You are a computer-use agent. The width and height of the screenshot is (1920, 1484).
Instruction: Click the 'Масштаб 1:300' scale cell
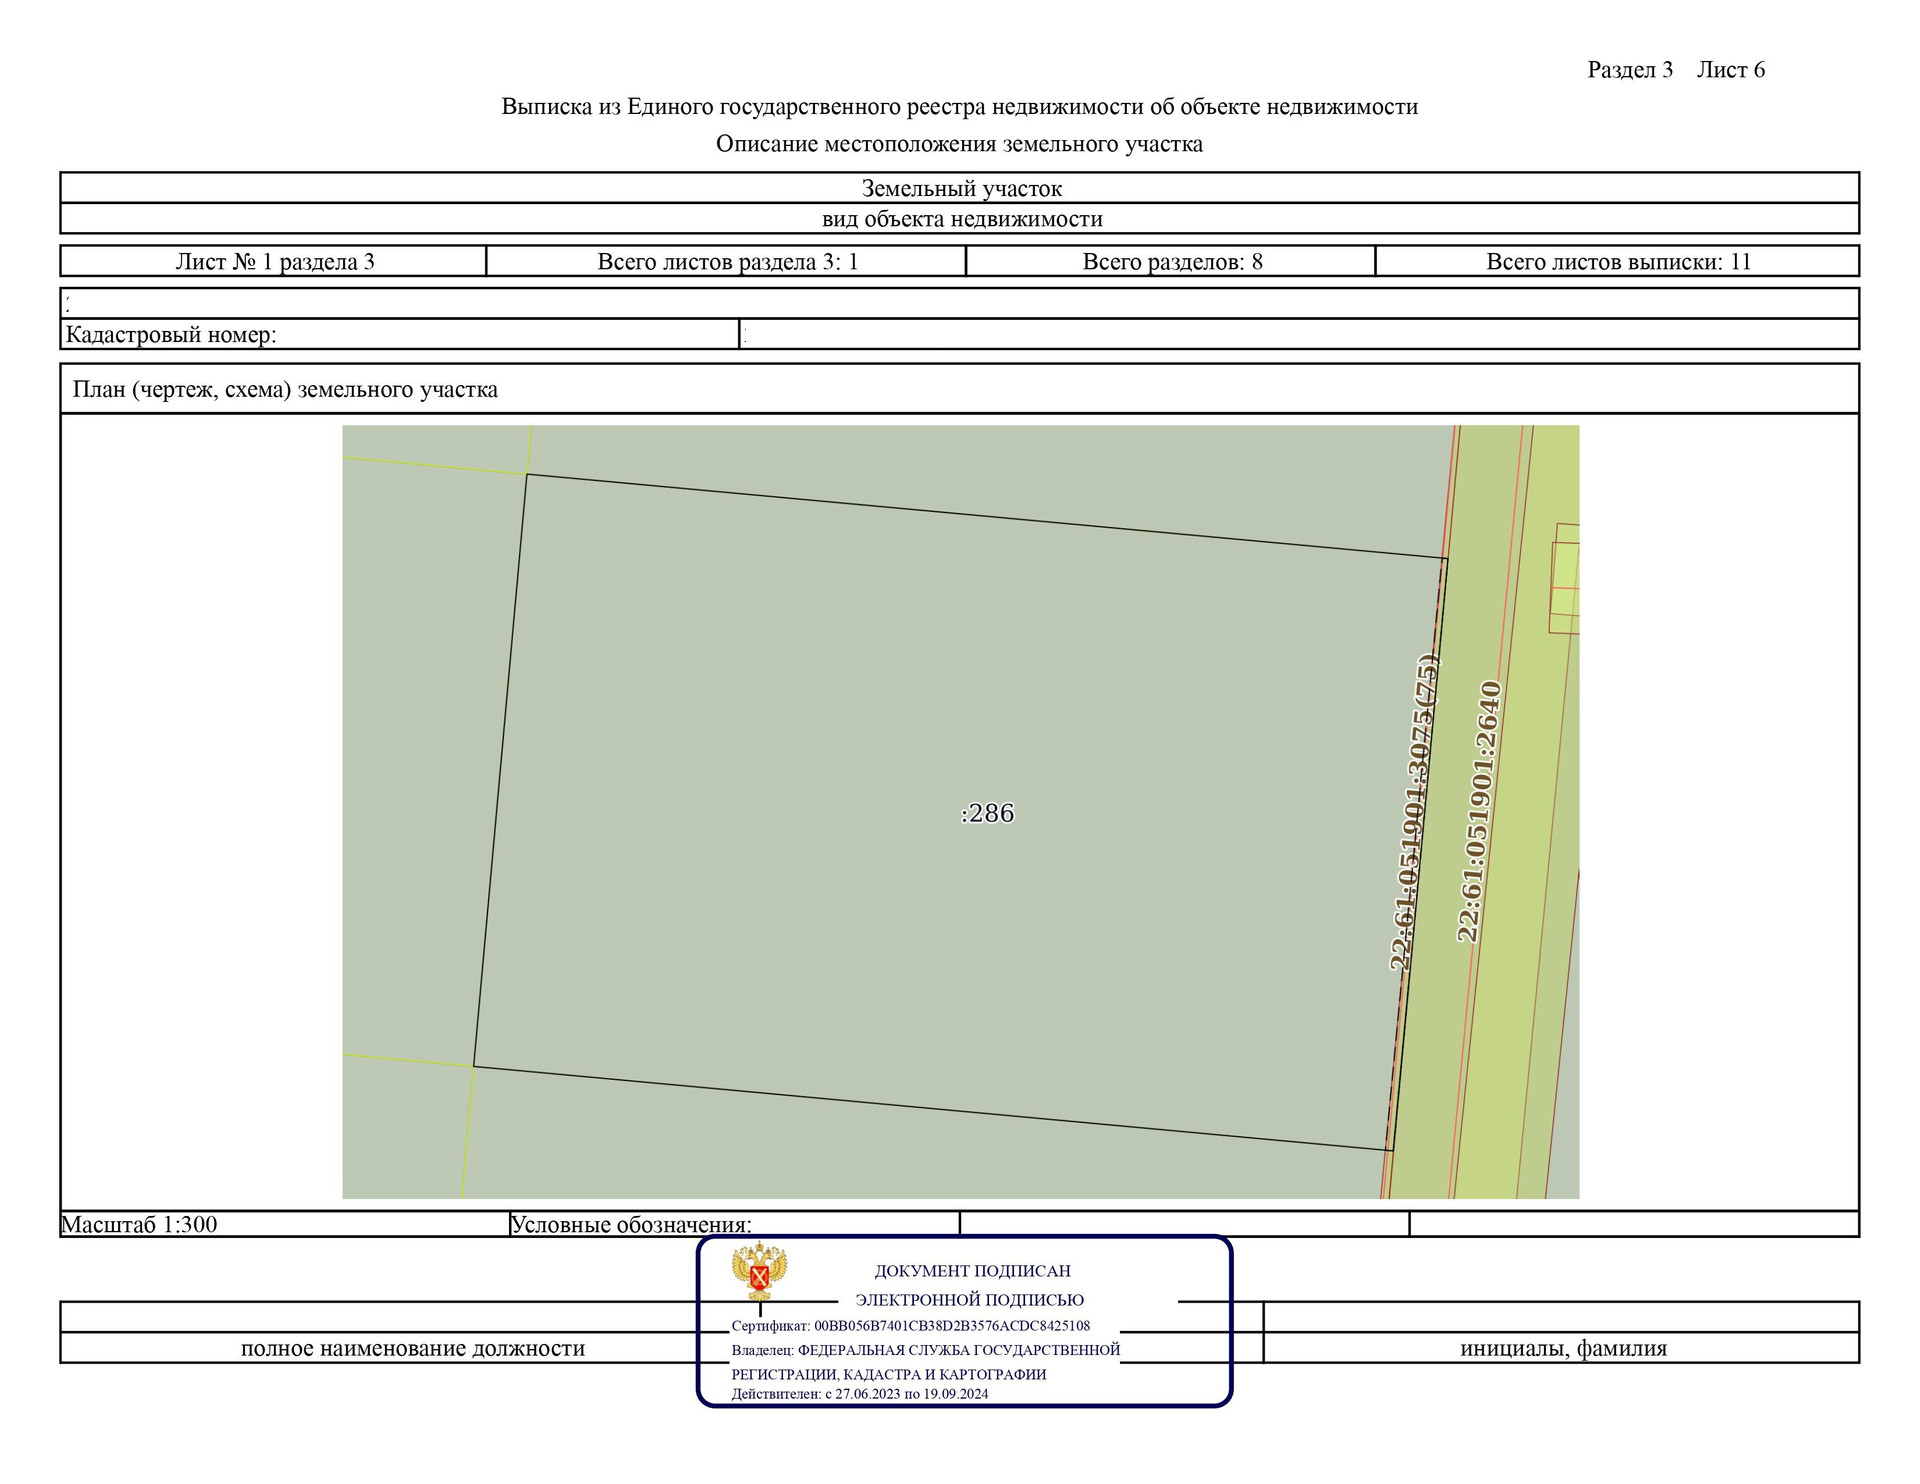140,1224
